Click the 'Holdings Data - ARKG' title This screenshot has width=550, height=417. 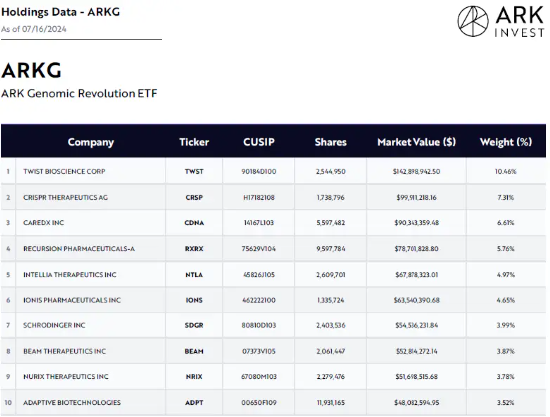coord(60,12)
